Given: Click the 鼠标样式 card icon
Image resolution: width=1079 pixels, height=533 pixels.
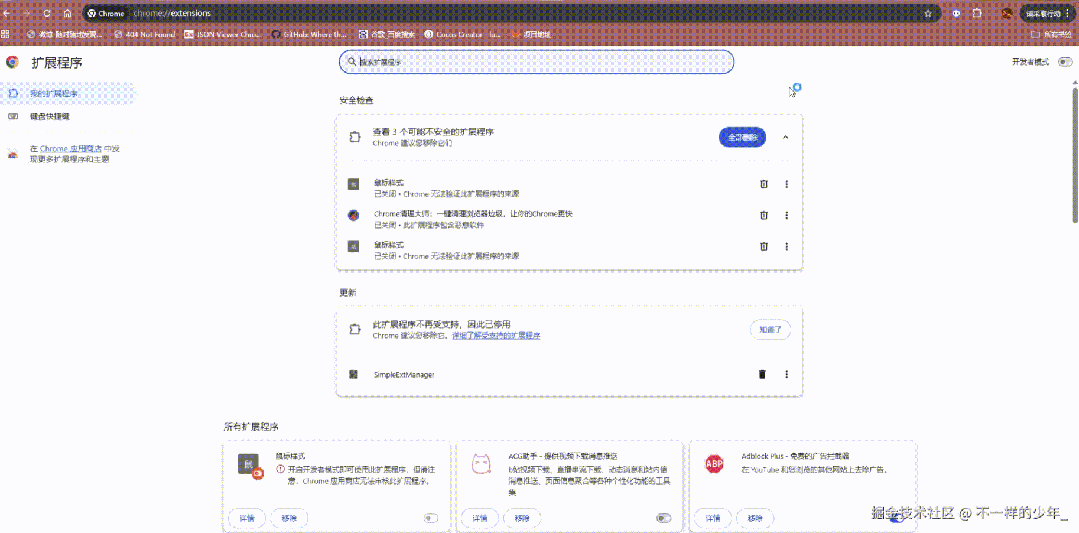Looking at the screenshot, I should pyautogui.click(x=249, y=464).
